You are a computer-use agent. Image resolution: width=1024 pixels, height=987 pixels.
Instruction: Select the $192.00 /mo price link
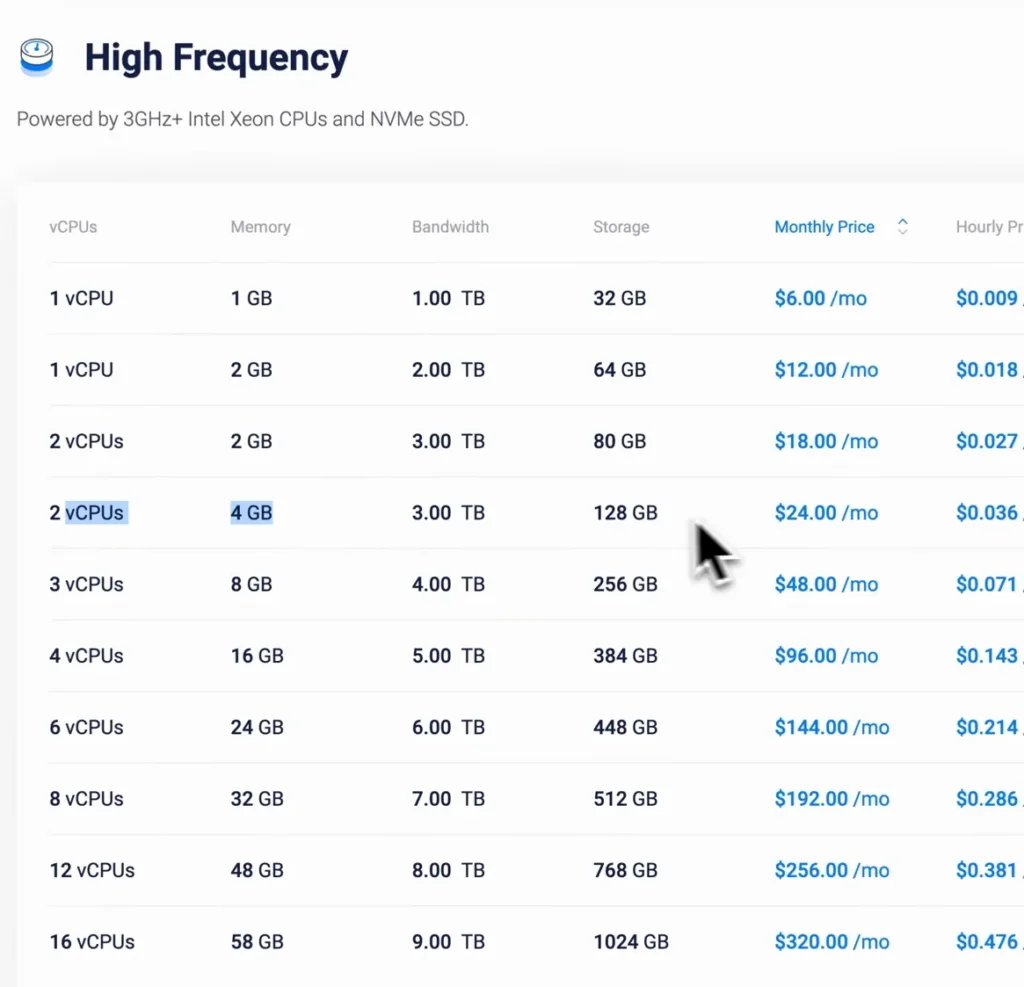point(832,799)
